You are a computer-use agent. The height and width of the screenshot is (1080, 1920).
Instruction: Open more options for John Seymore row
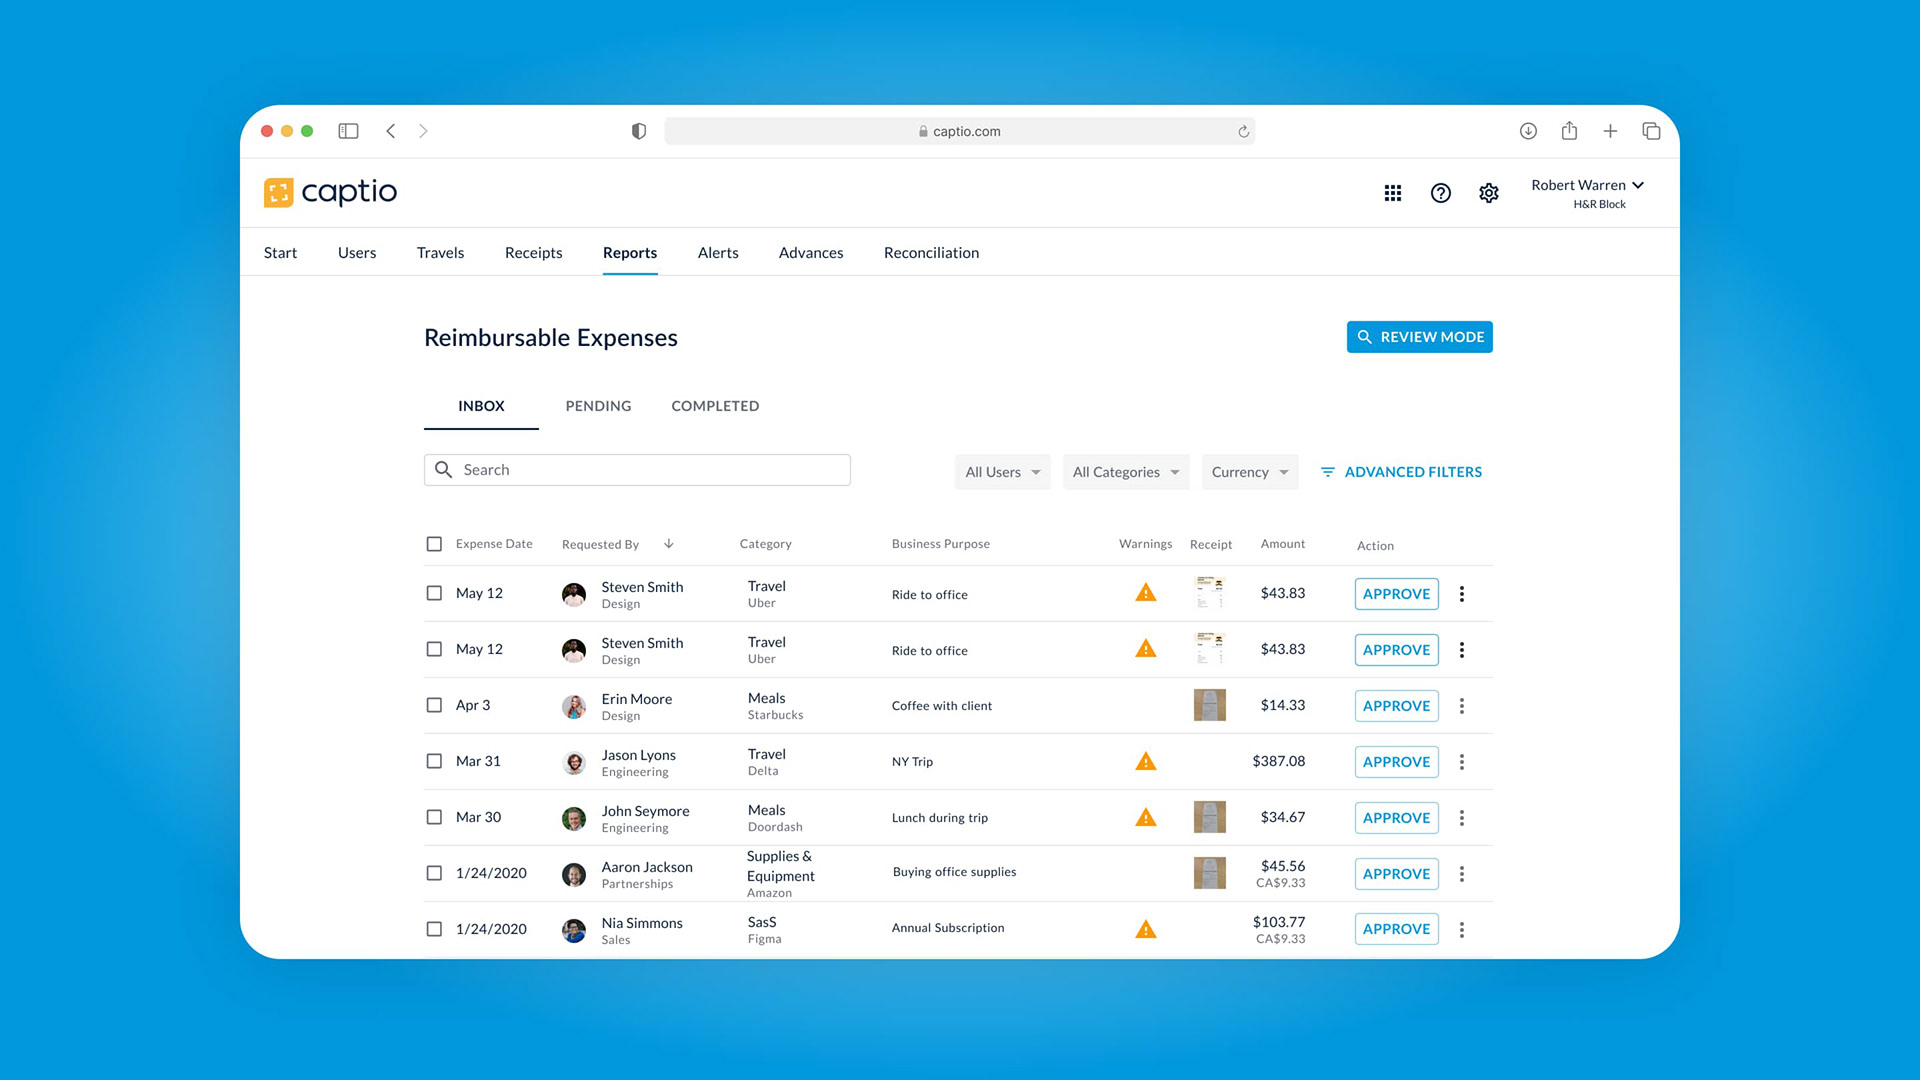pyautogui.click(x=1462, y=818)
